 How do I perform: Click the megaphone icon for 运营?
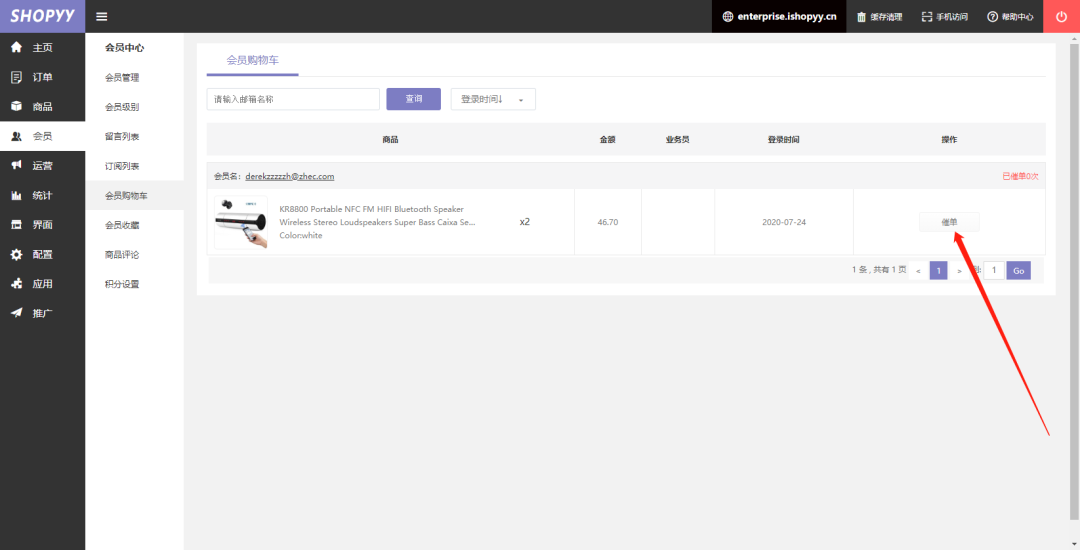point(17,166)
